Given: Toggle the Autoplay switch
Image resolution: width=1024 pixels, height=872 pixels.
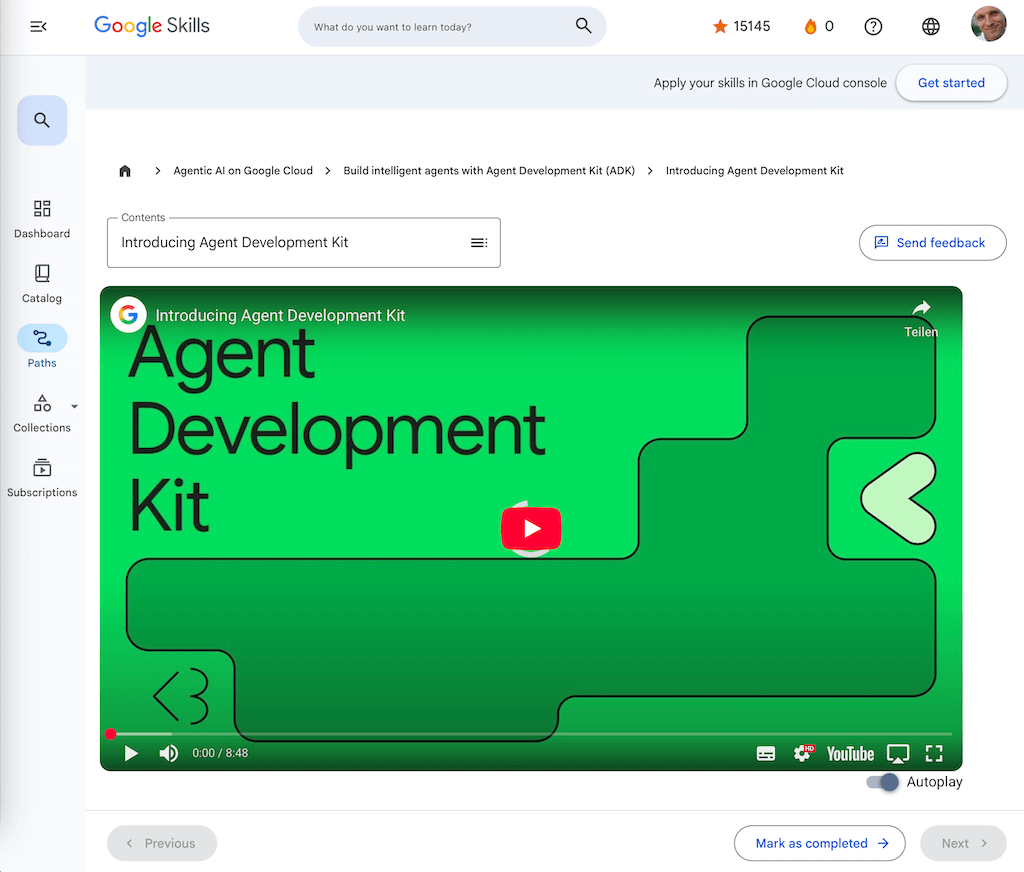Looking at the screenshot, I should click(x=883, y=782).
